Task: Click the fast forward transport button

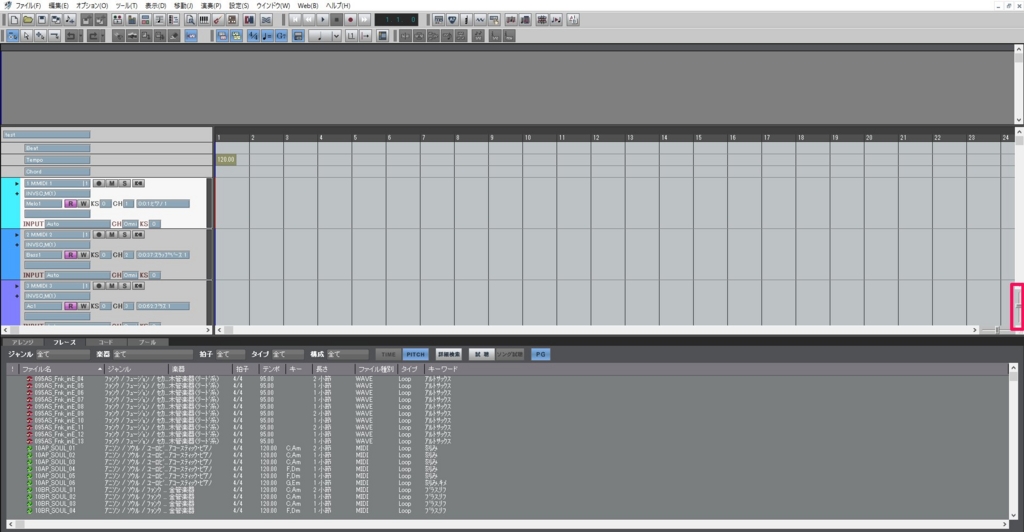Action: pyautogui.click(x=364, y=20)
